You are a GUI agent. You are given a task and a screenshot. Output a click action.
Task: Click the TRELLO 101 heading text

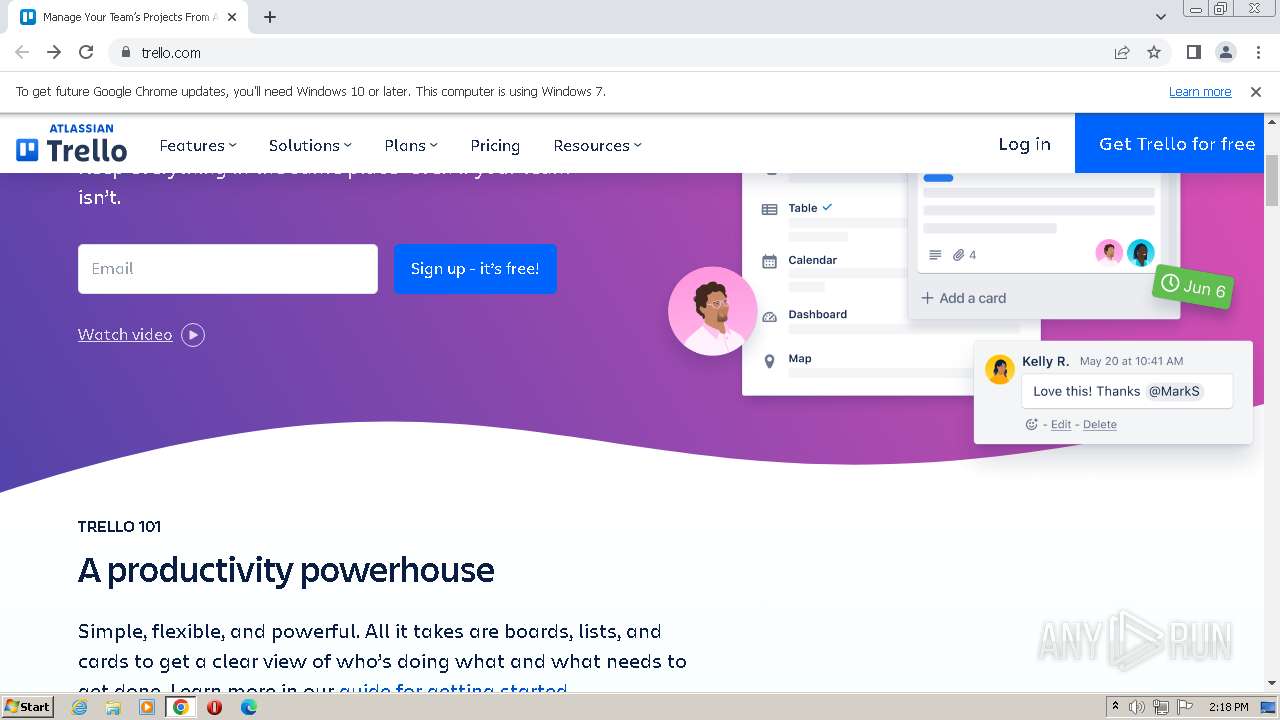119,527
